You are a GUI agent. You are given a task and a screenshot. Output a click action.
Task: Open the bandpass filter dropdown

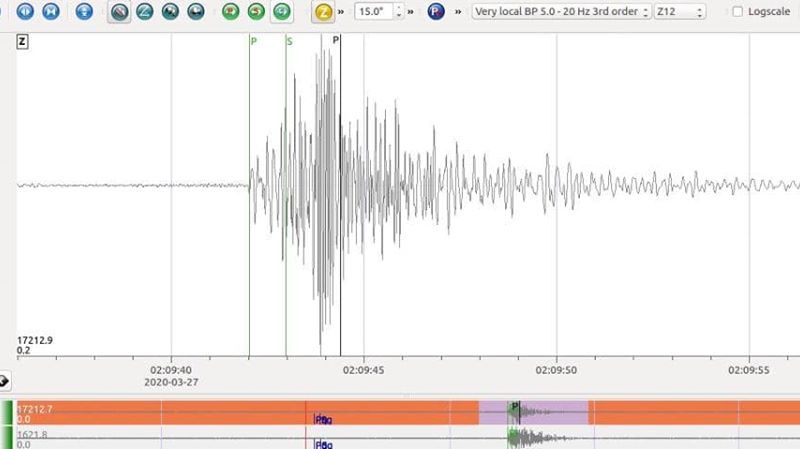pos(560,12)
